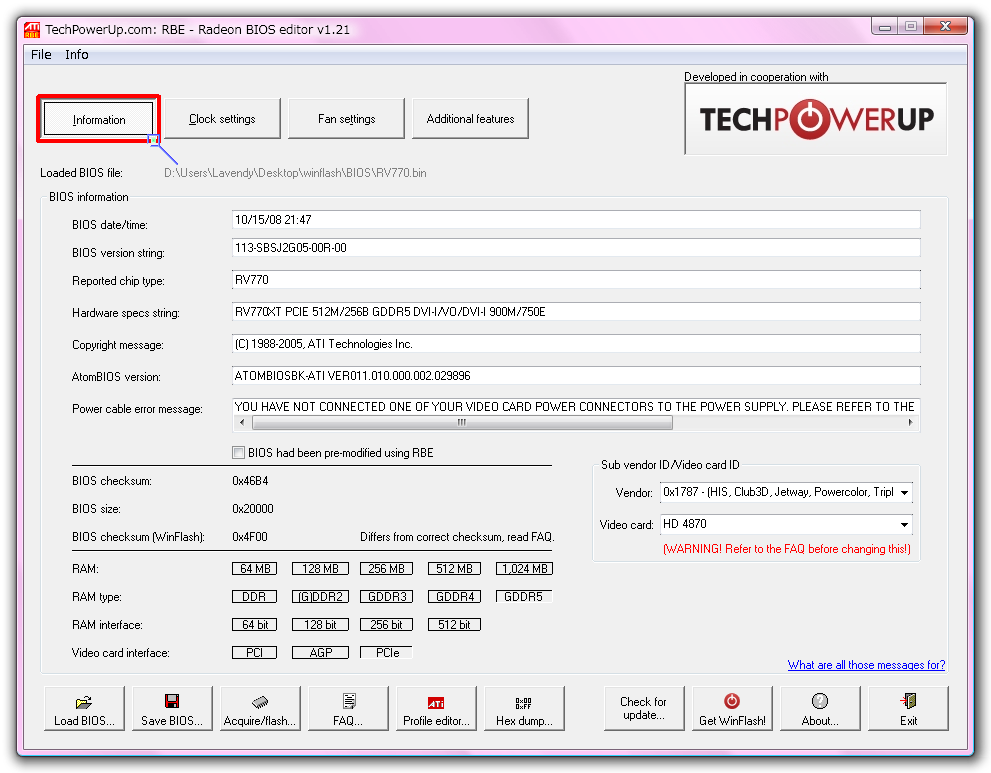Click the Load BIOS folder icon

pos(83,702)
